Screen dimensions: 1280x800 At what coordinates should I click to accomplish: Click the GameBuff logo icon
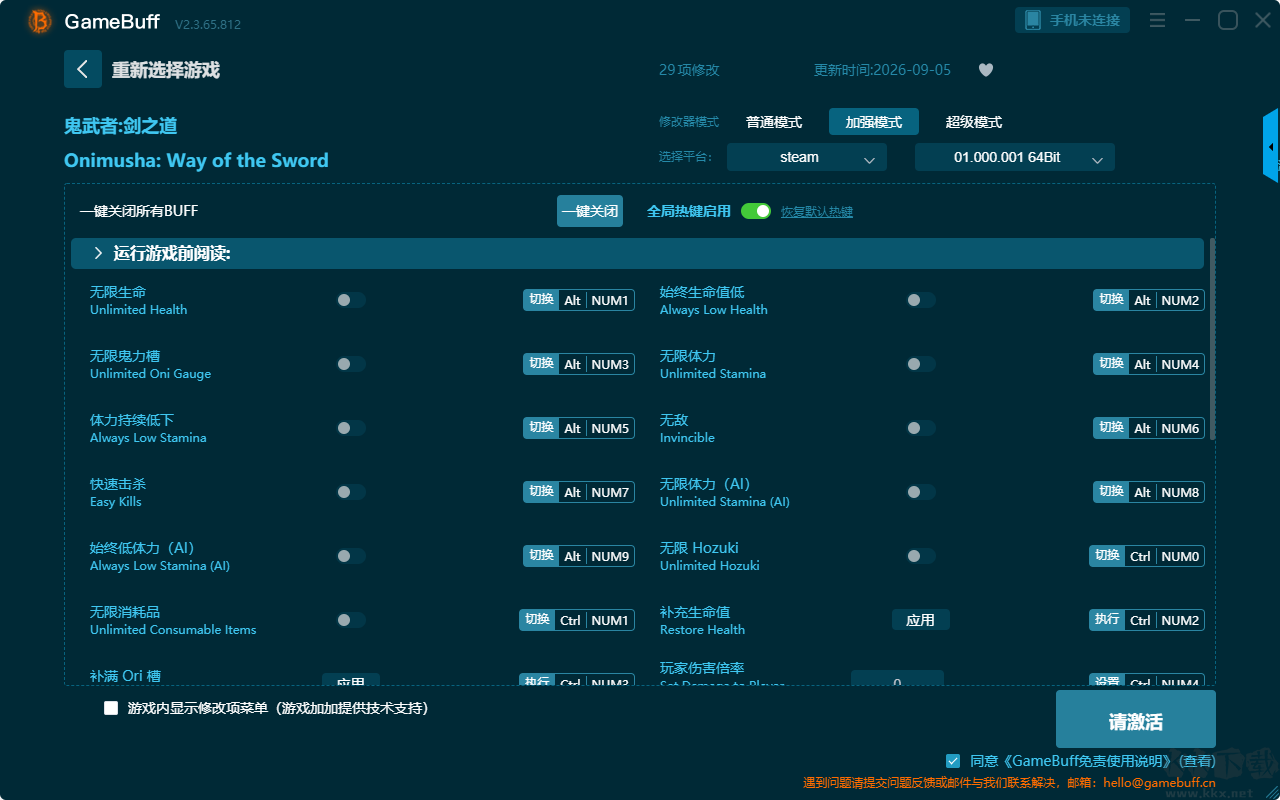tap(40, 21)
